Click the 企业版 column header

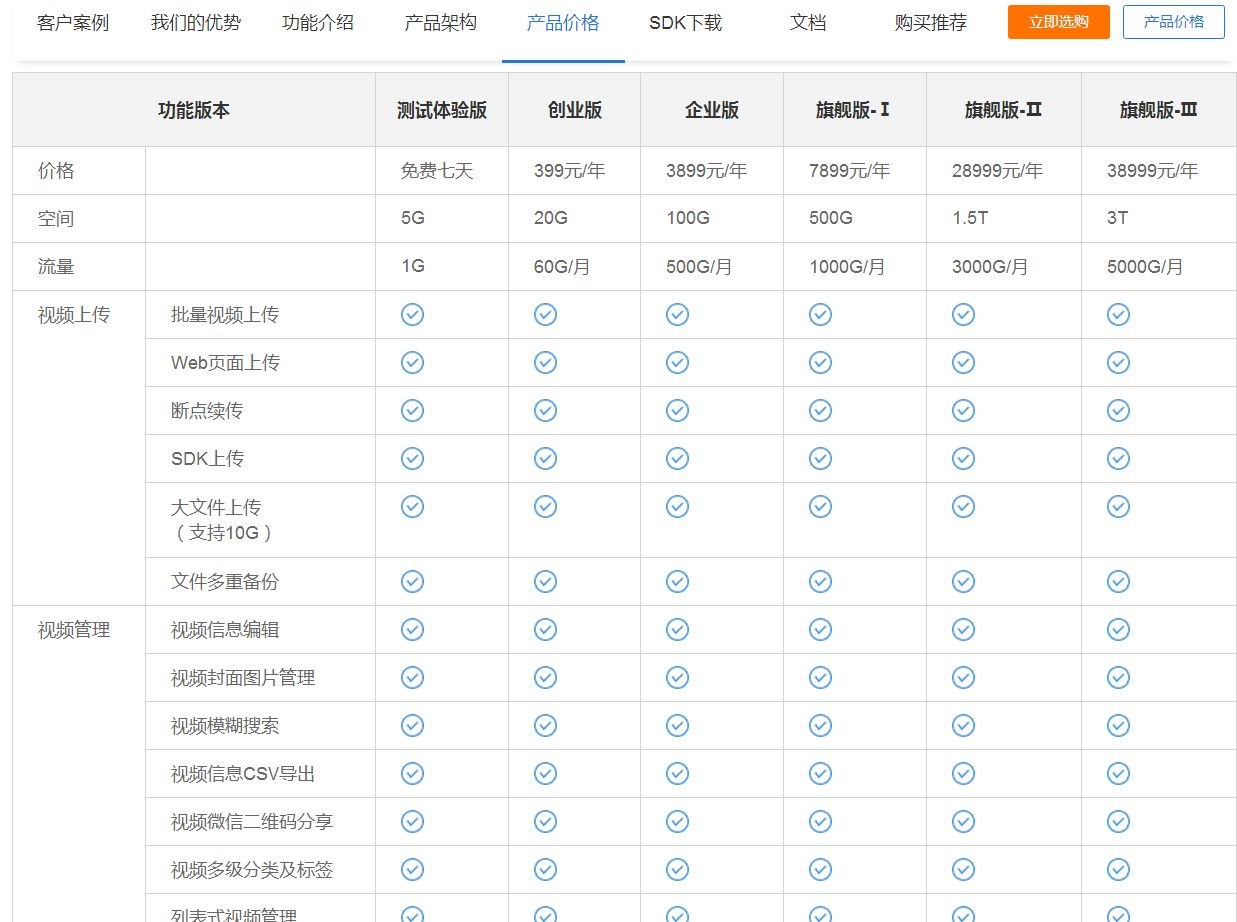coord(712,110)
